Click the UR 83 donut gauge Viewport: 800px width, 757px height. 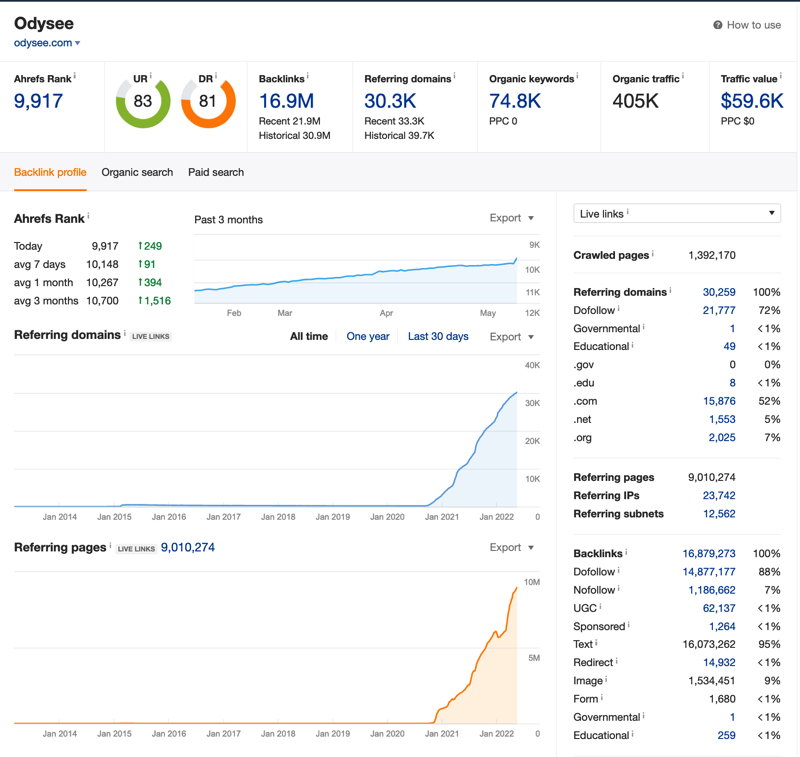coord(143,102)
